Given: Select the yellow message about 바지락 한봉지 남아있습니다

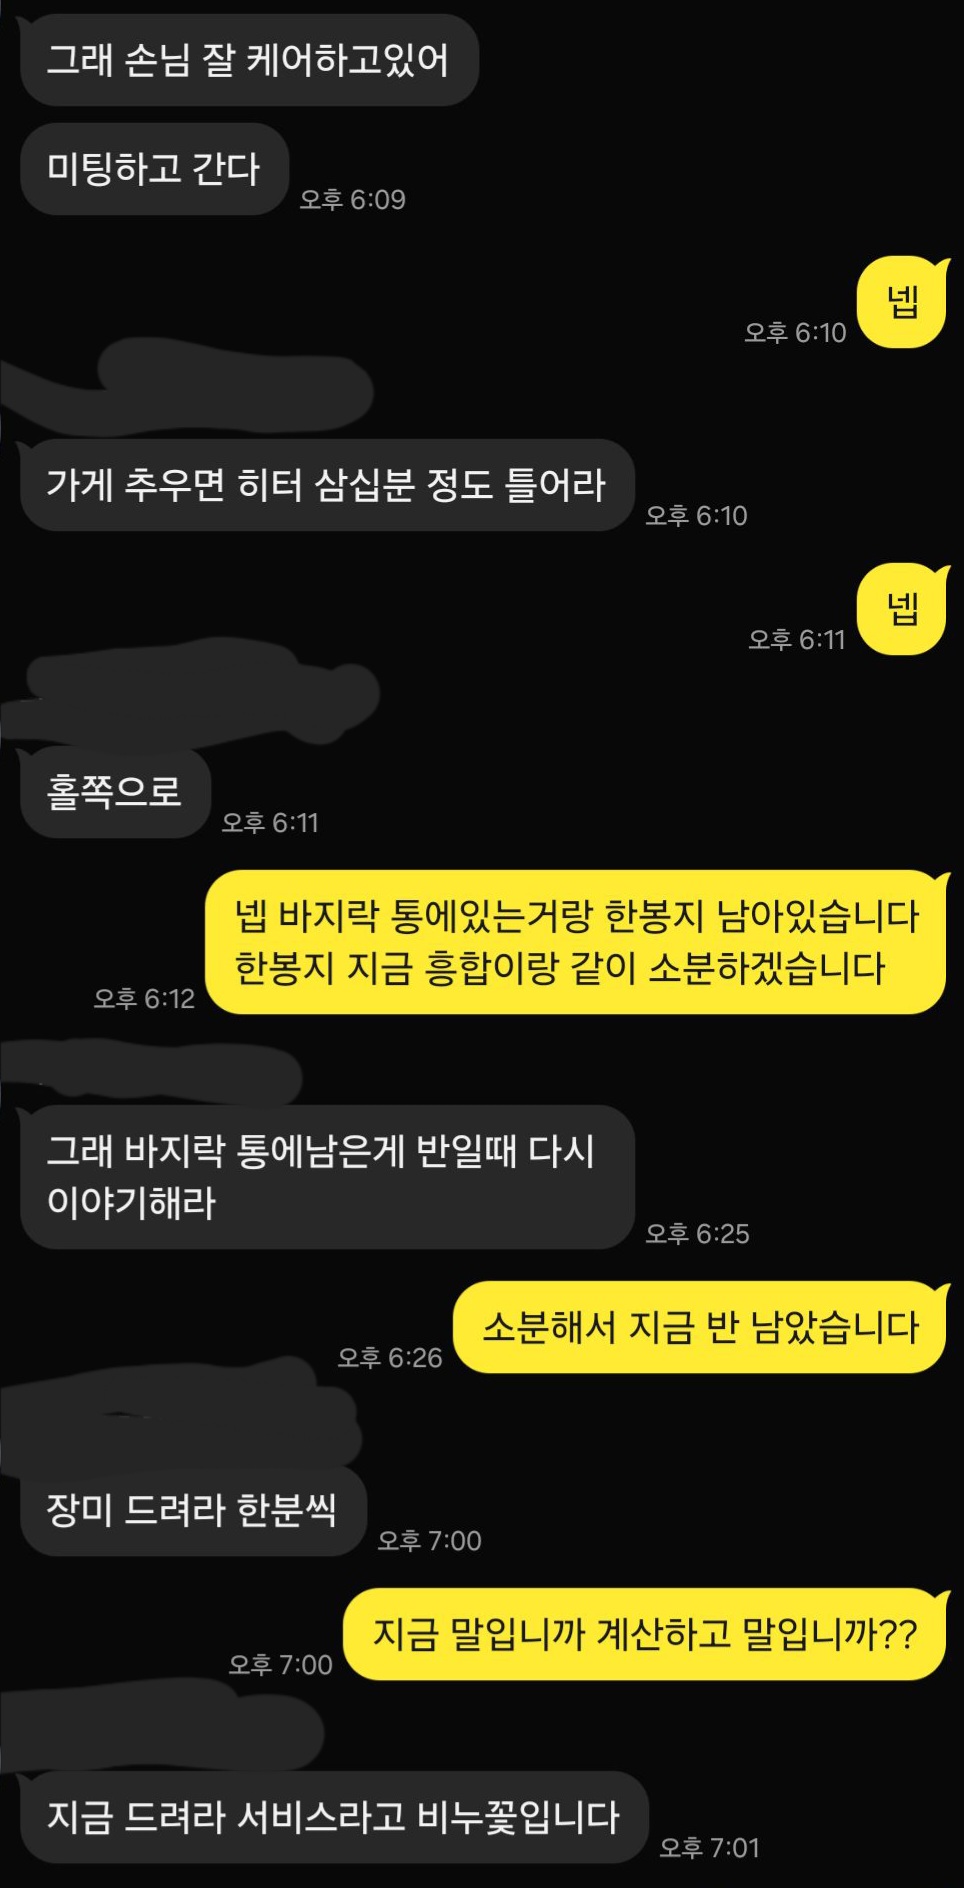Looking at the screenshot, I should 576,942.
